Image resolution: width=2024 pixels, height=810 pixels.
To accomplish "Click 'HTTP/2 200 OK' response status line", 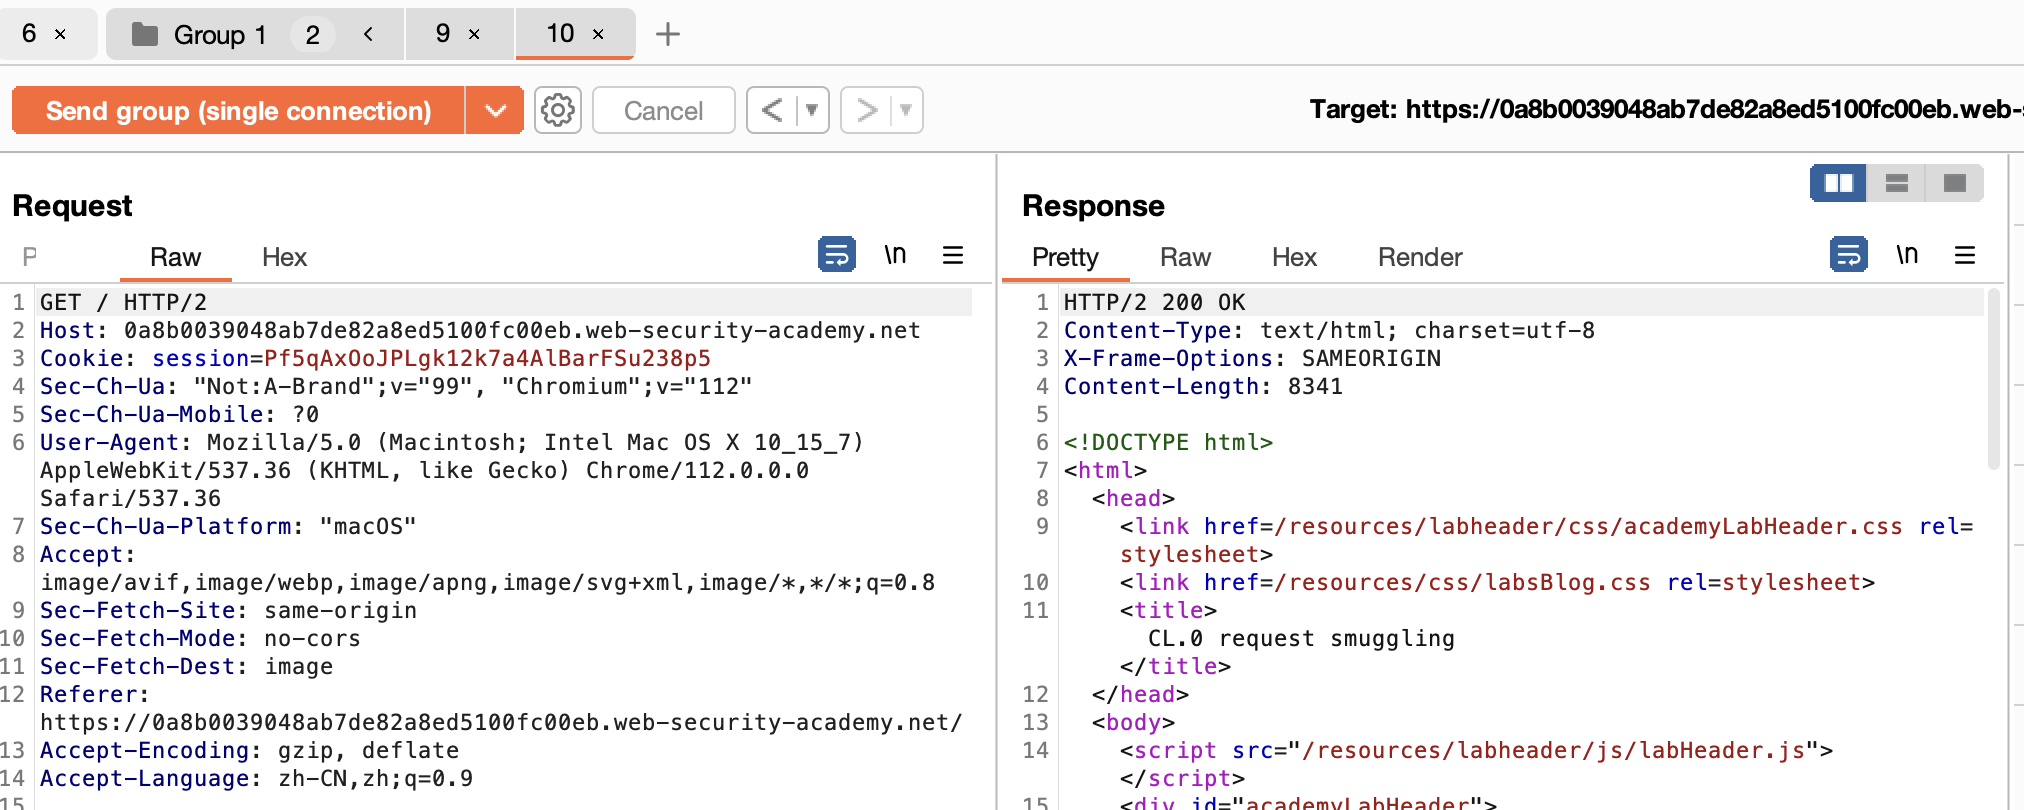I will [1154, 302].
